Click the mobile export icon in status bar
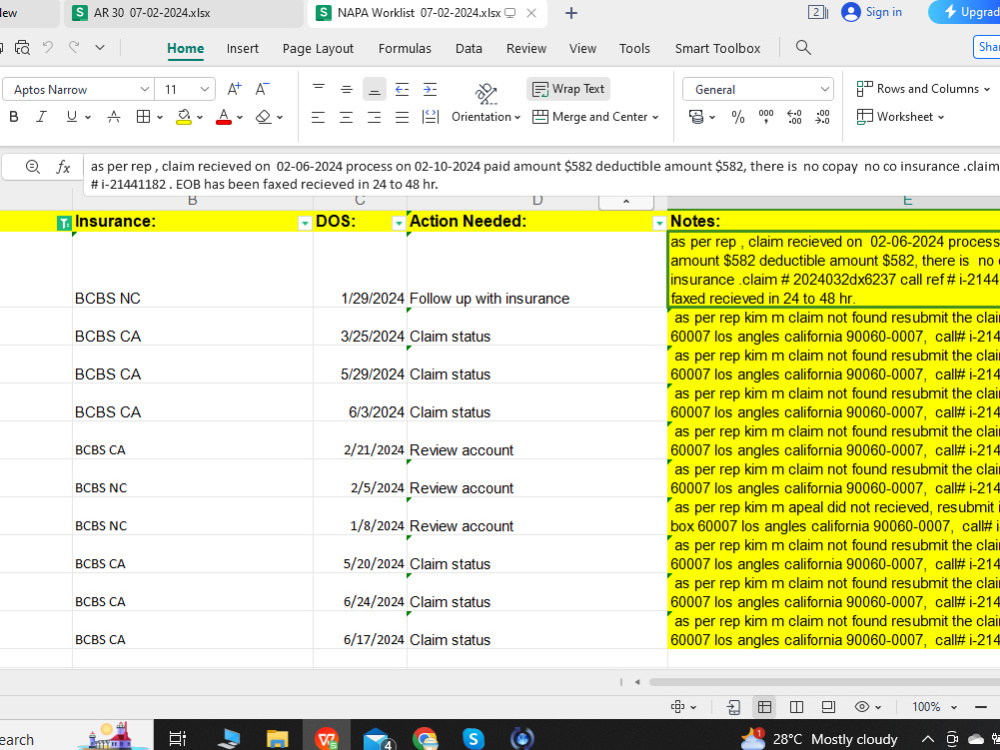1000x750 pixels. pos(733,707)
